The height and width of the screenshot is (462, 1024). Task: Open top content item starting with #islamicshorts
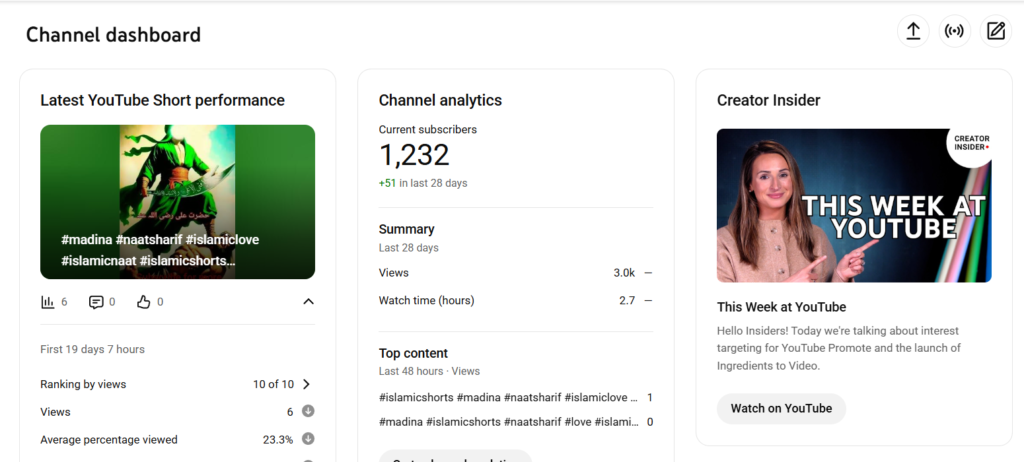point(509,397)
